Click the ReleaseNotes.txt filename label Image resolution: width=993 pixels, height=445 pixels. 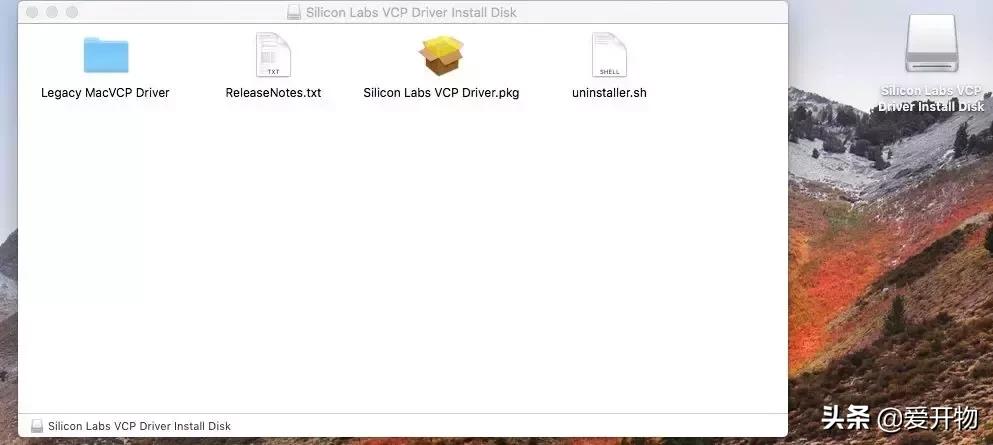(x=274, y=93)
